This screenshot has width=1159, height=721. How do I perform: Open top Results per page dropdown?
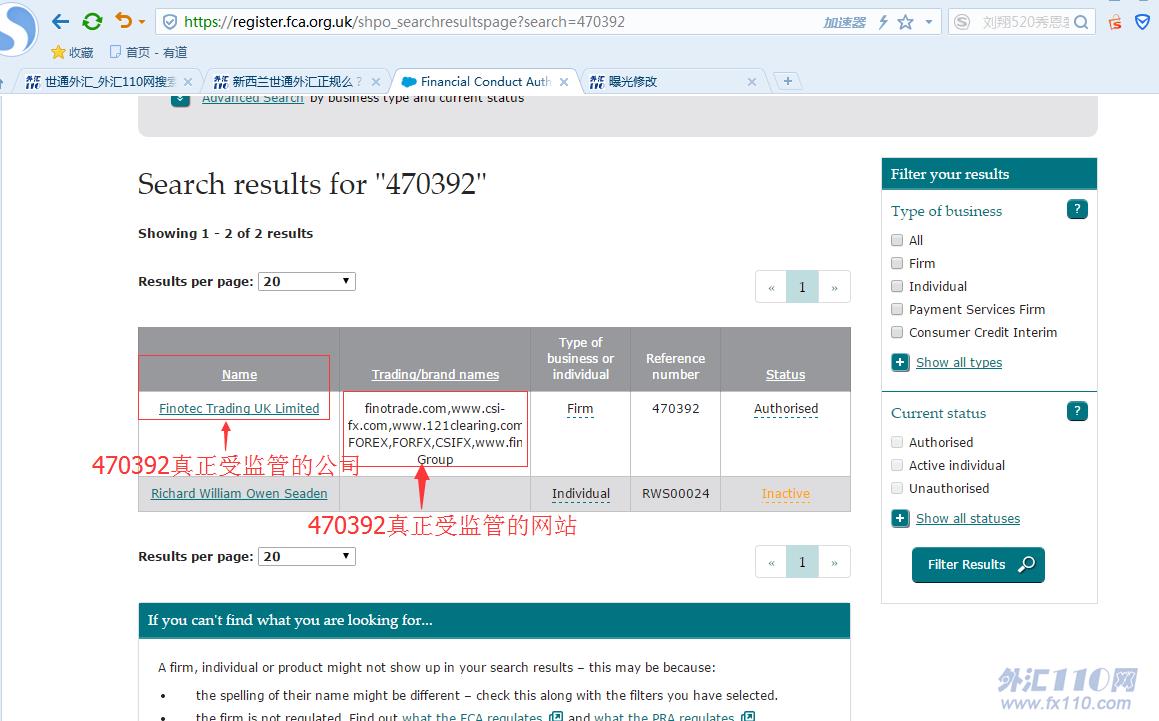(x=307, y=282)
